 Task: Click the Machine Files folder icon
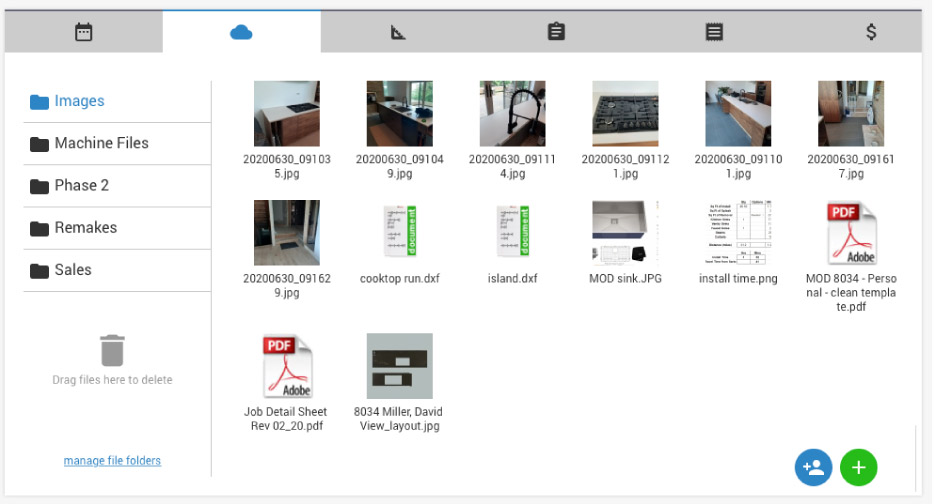click(39, 144)
